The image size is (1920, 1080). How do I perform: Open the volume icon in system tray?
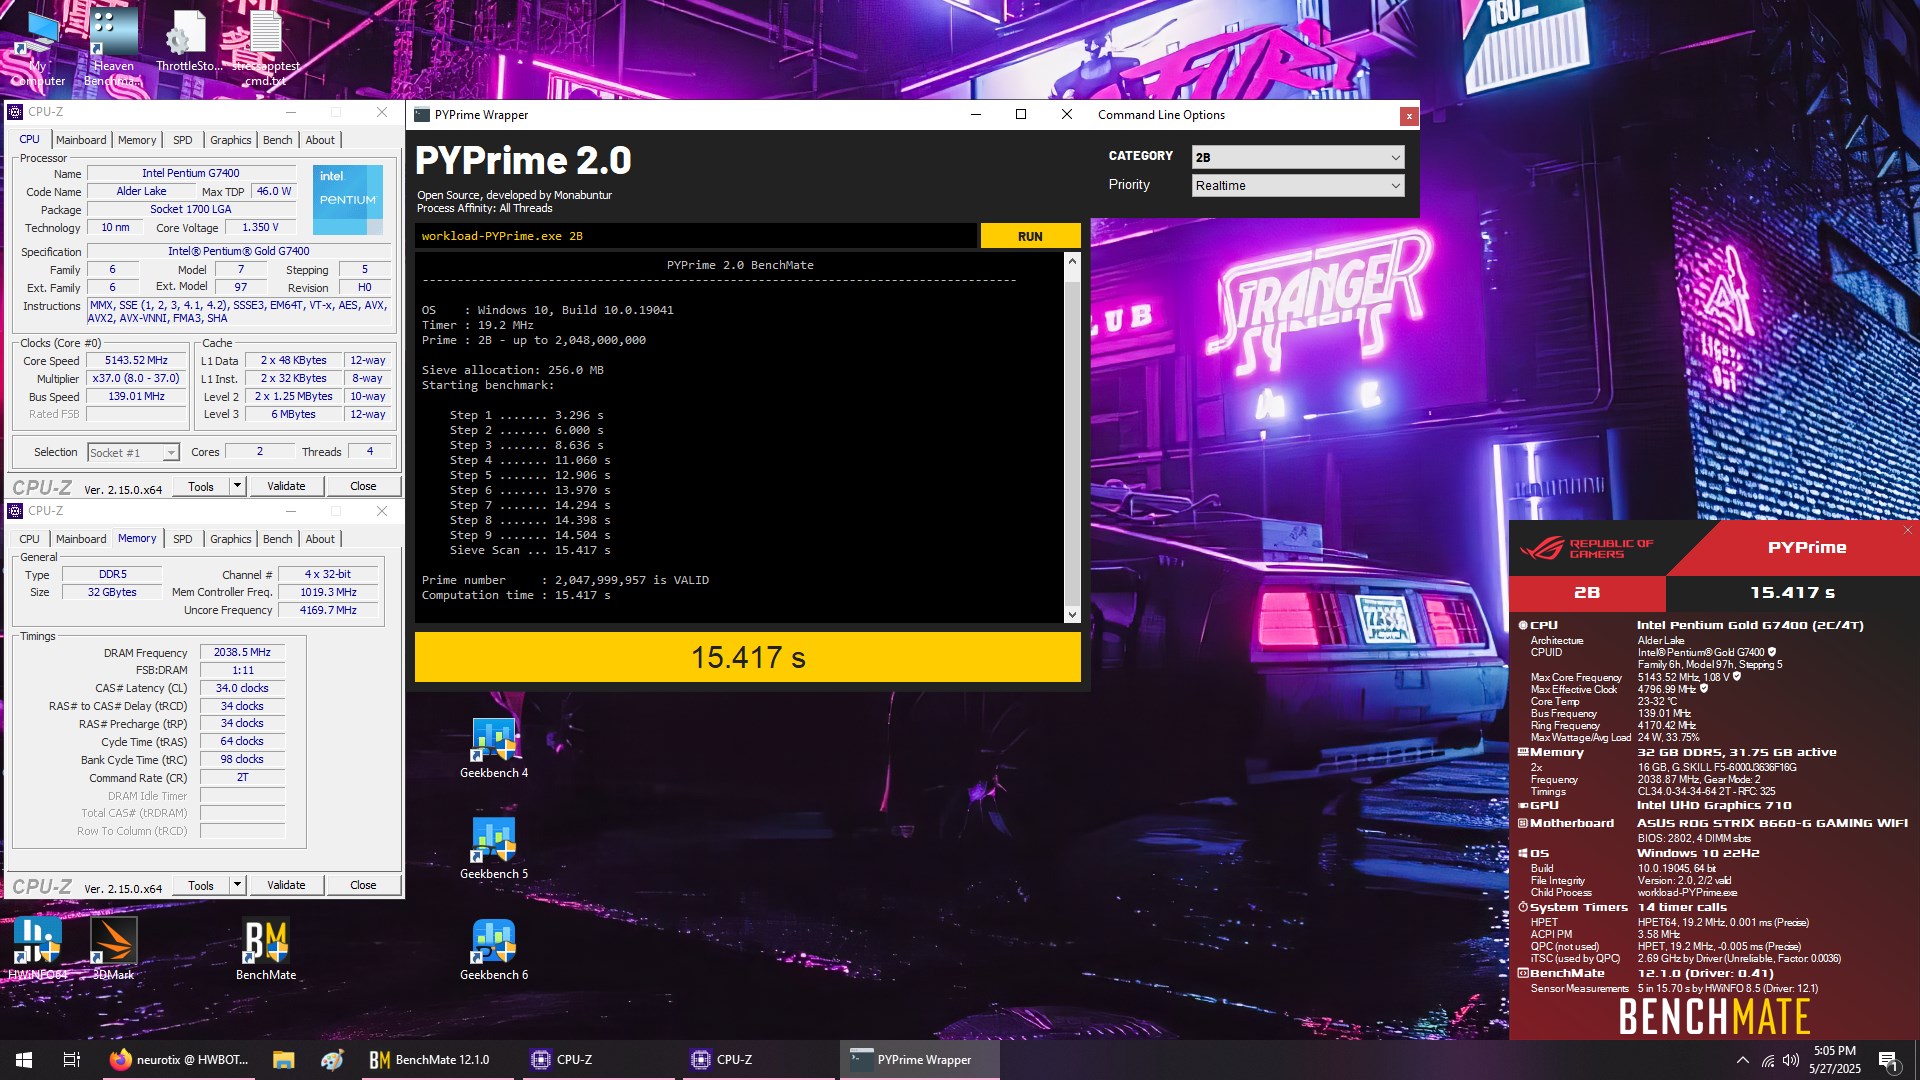(1790, 1060)
